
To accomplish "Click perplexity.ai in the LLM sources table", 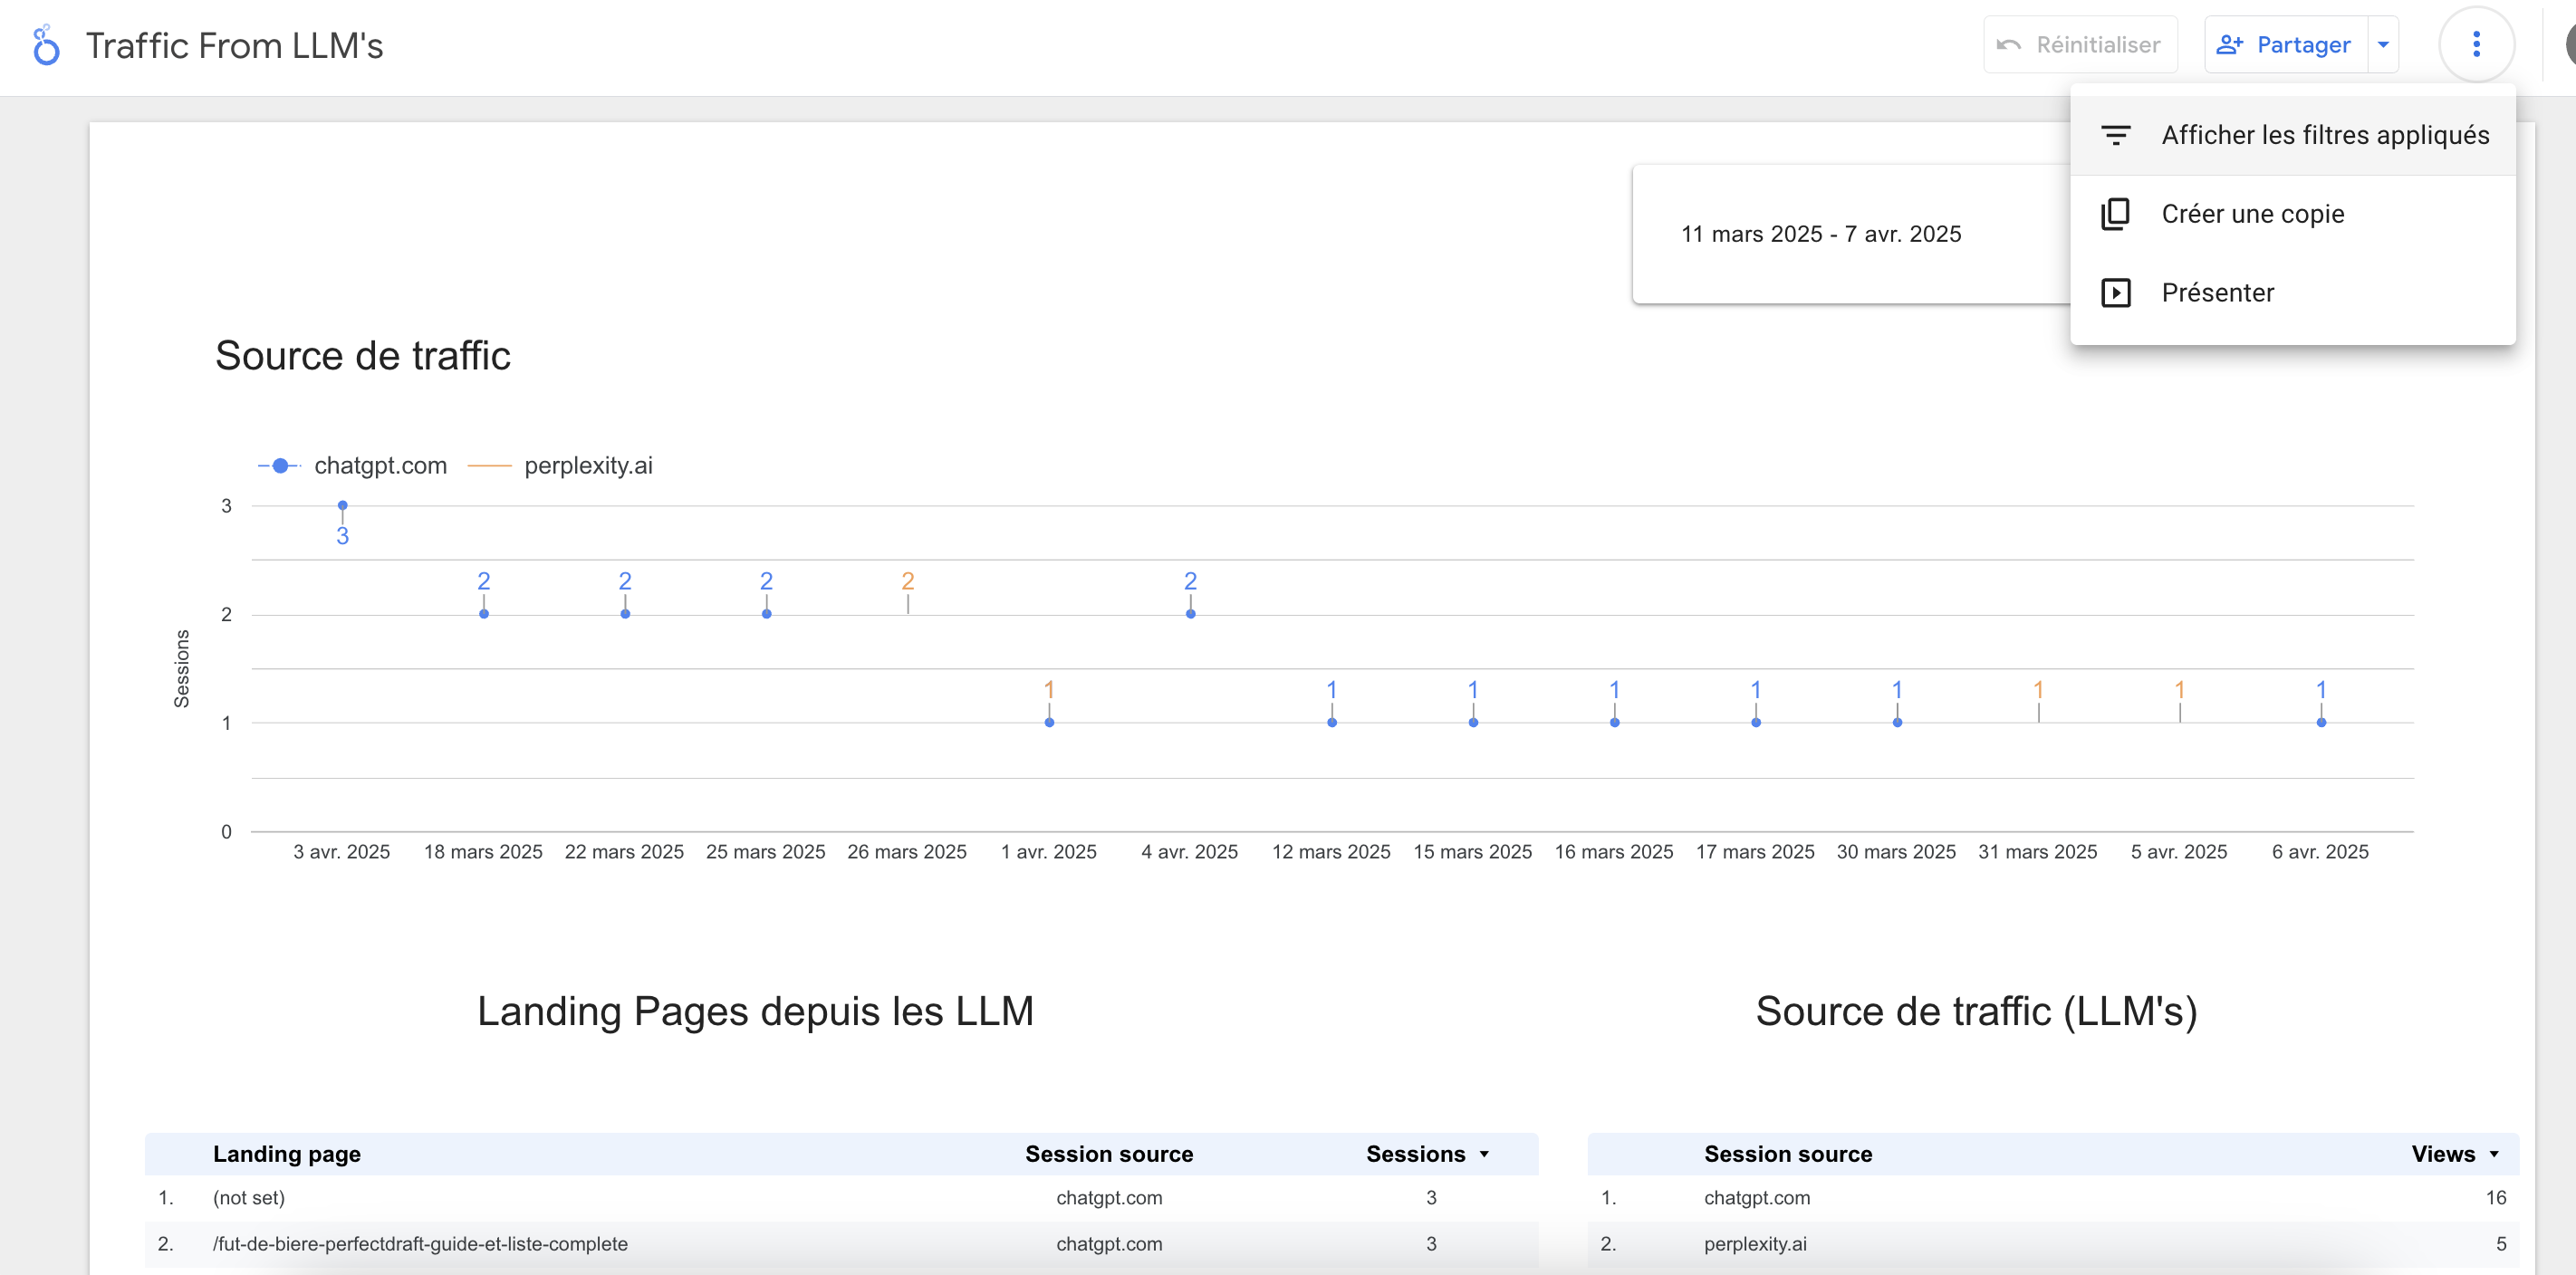I will 1755,1245.
